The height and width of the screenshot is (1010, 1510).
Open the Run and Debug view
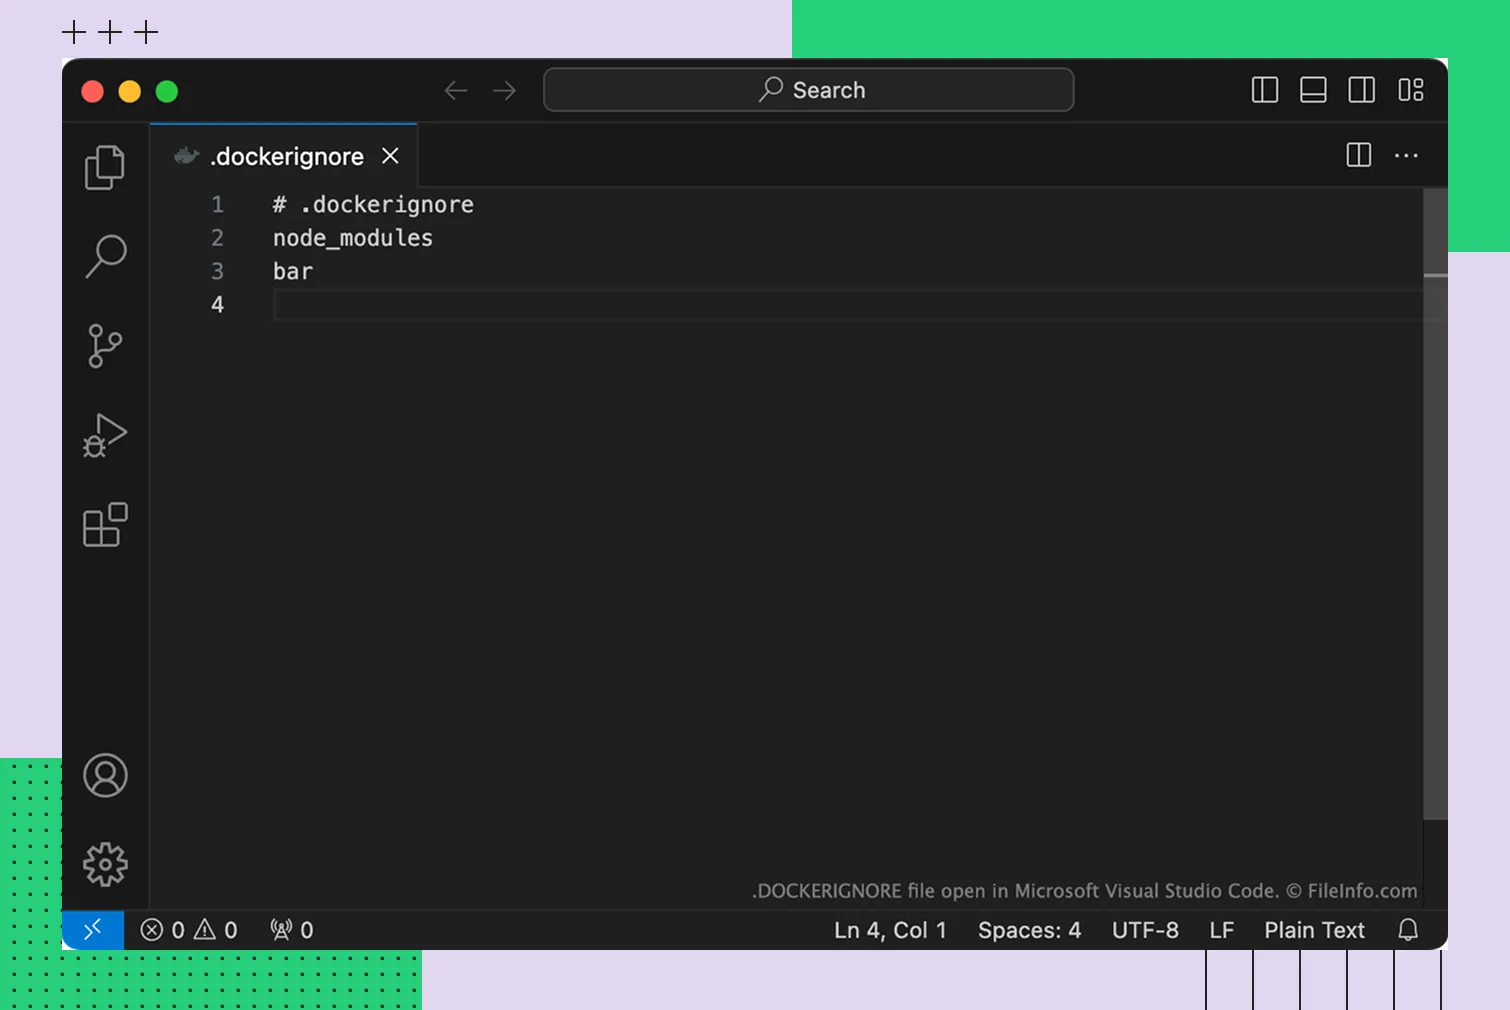tap(105, 436)
